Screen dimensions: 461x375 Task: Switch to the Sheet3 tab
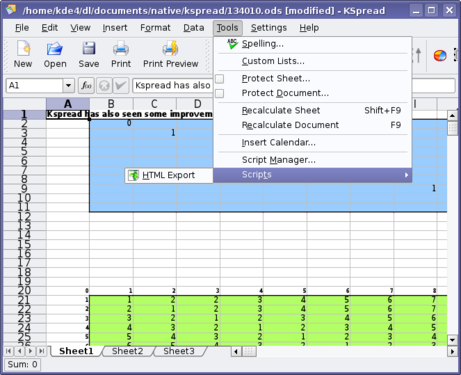pyautogui.click(x=179, y=351)
